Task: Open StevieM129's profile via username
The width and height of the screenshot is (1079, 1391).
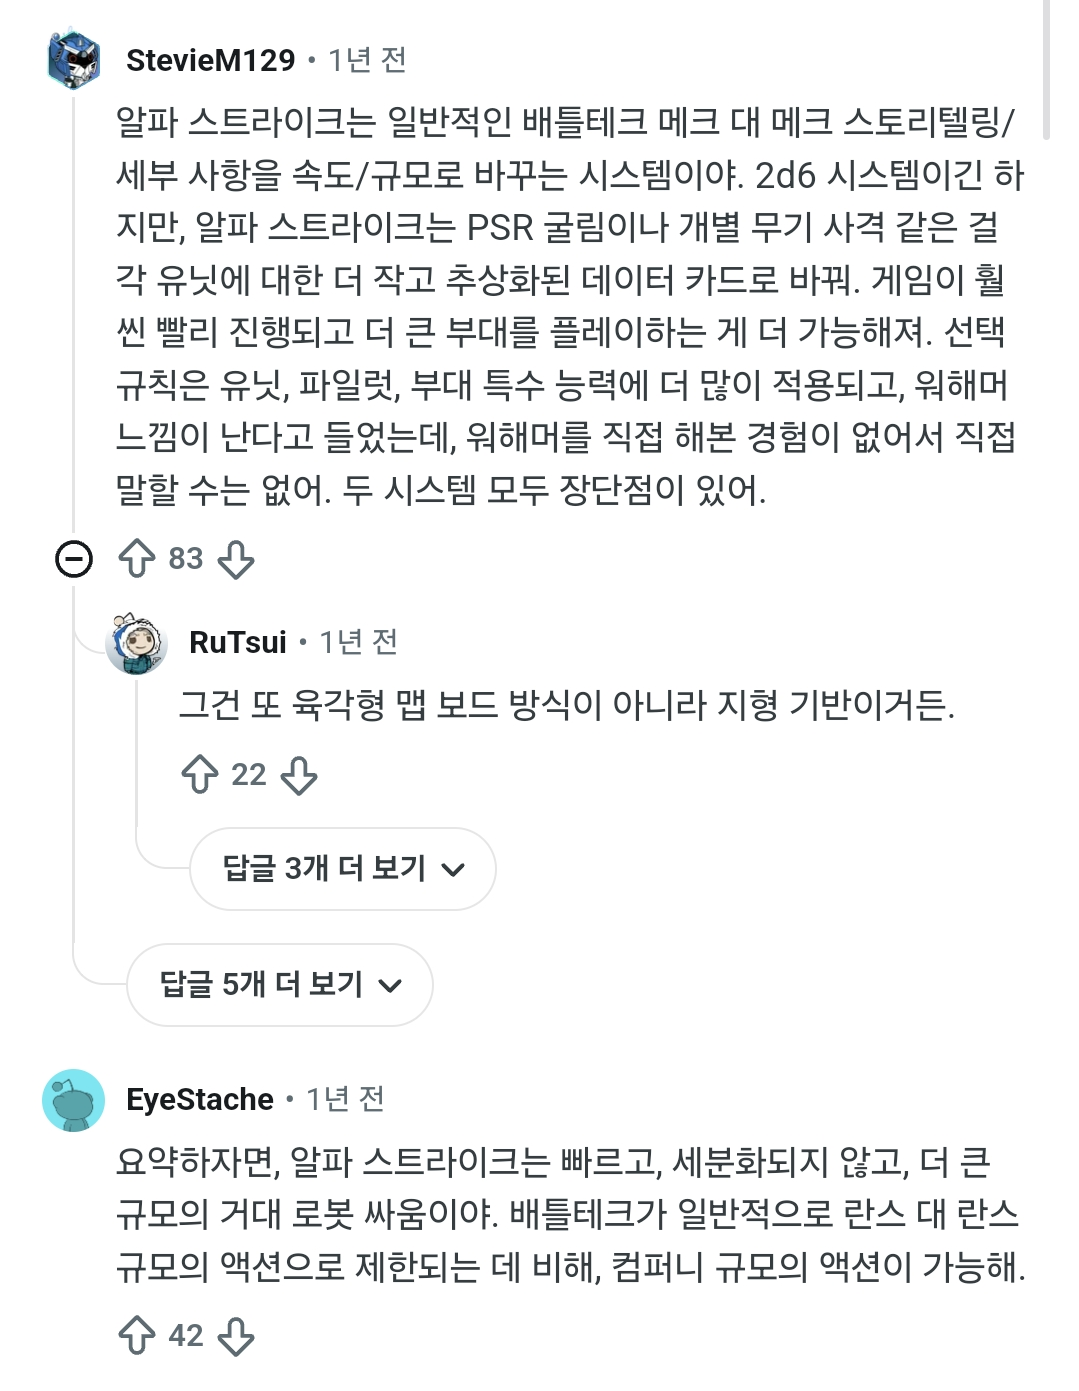Action: pyautogui.click(x=210, y=60)
